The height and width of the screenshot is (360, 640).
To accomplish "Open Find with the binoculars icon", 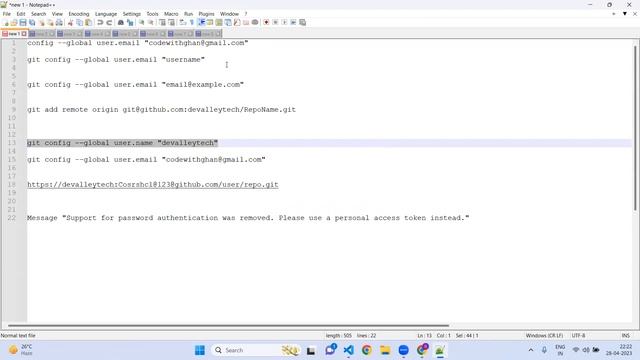I will (121, 22).
